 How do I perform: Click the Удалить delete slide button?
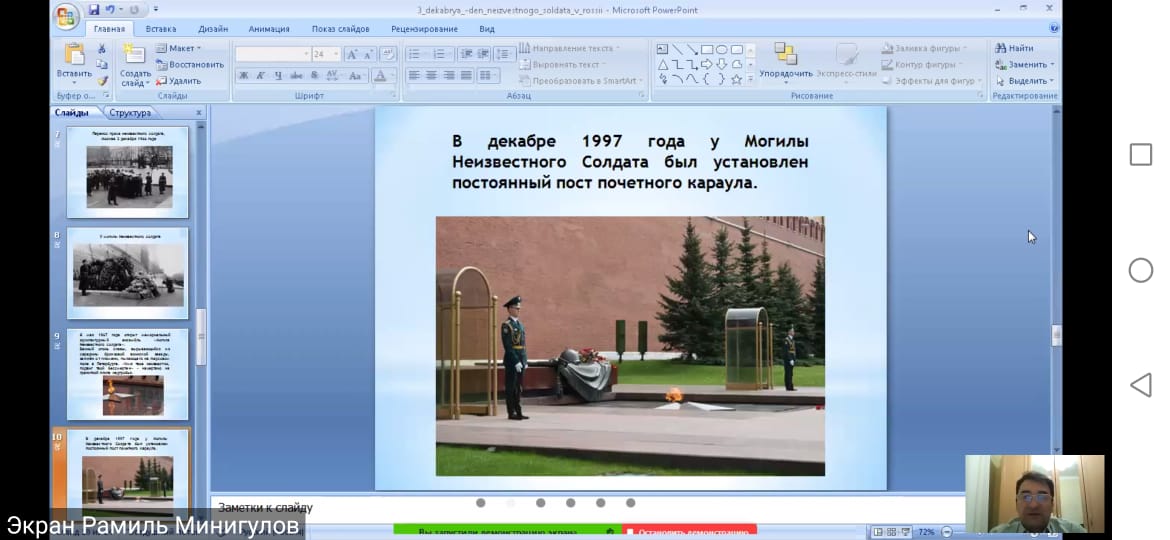(178, 81)
